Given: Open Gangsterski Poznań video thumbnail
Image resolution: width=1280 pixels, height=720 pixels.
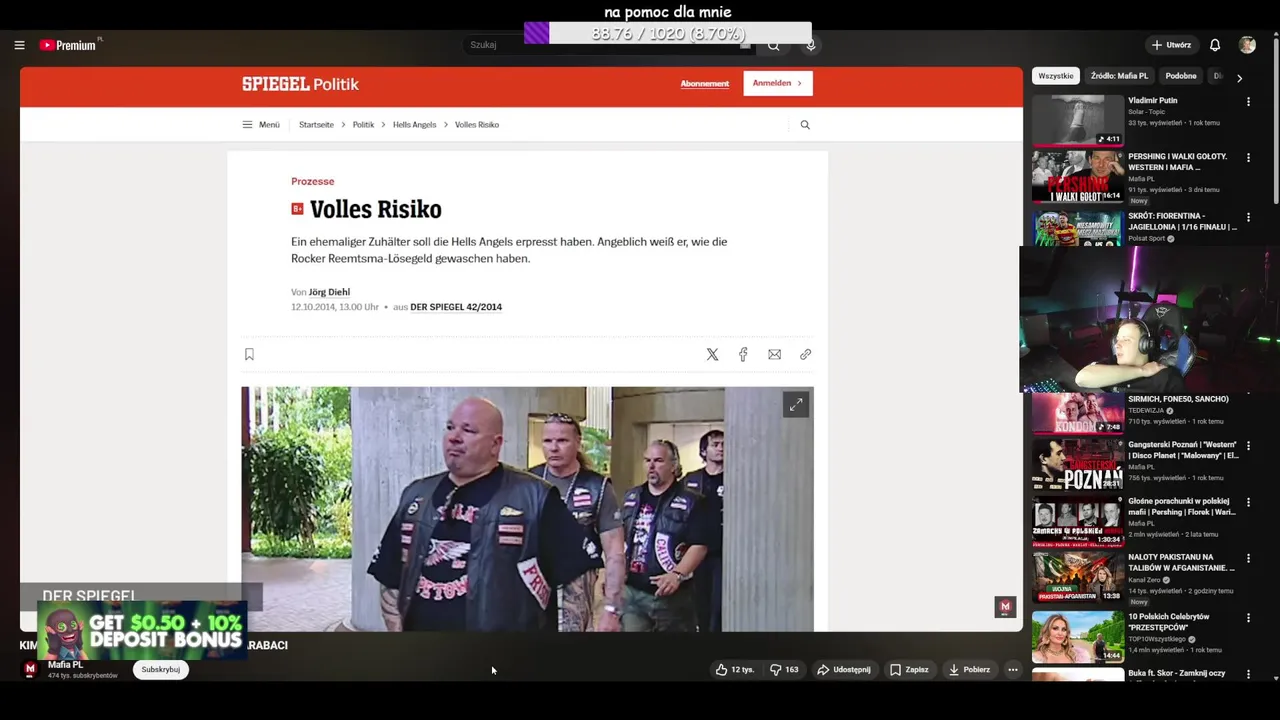Looking at the screenshot, I should (1078, 464).
